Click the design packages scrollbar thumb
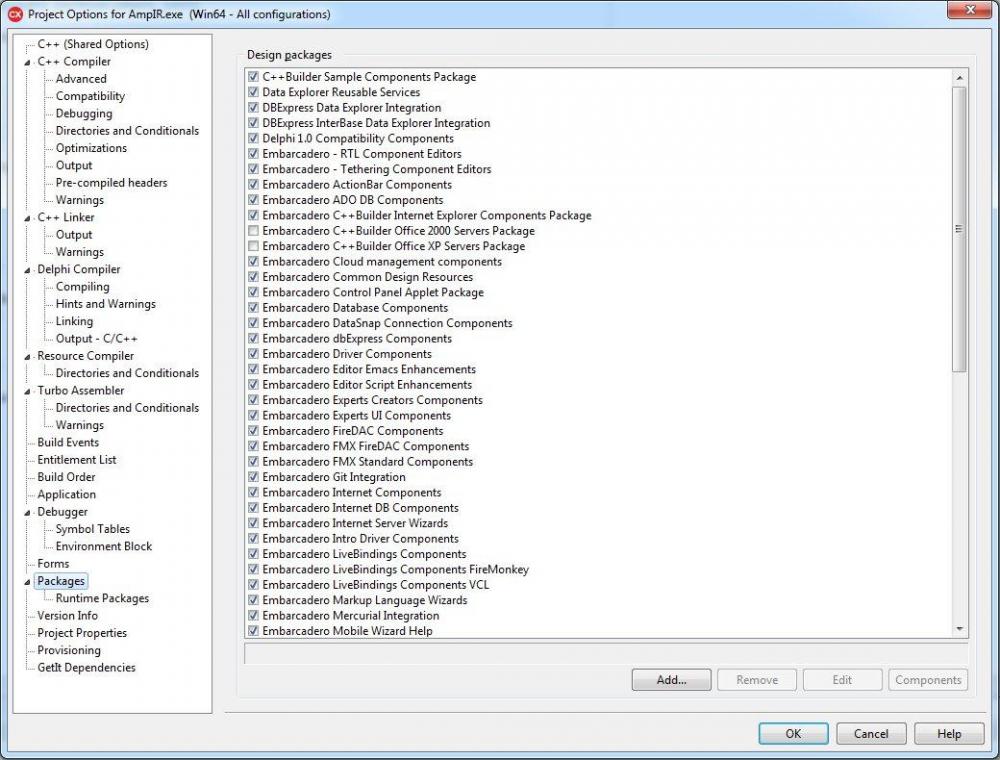The height and width of the screenshot is (760, 1000). [x=959, y=229]
